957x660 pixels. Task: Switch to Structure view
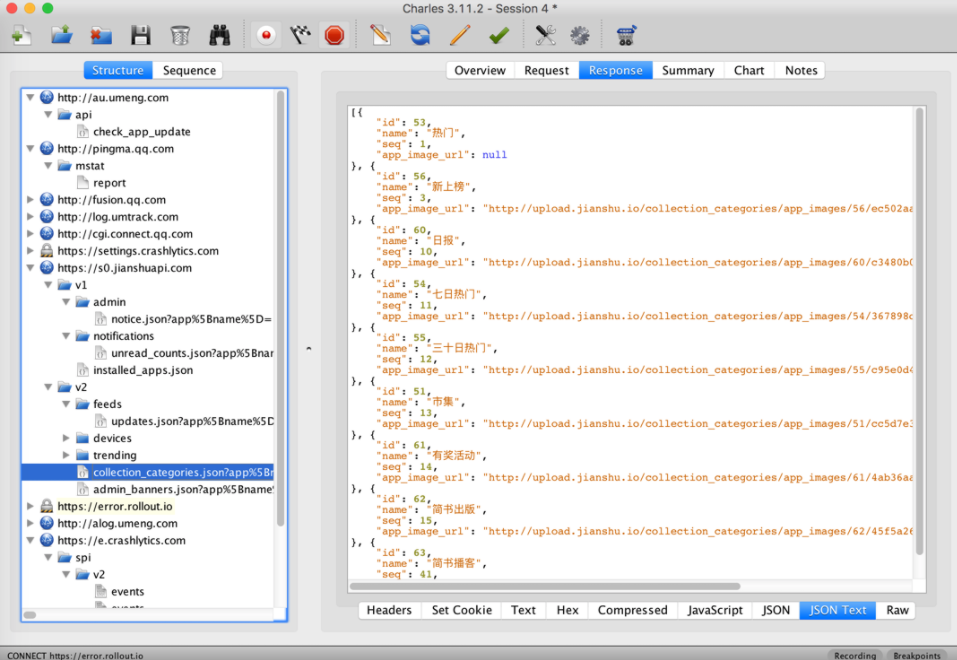pos(118,70)
